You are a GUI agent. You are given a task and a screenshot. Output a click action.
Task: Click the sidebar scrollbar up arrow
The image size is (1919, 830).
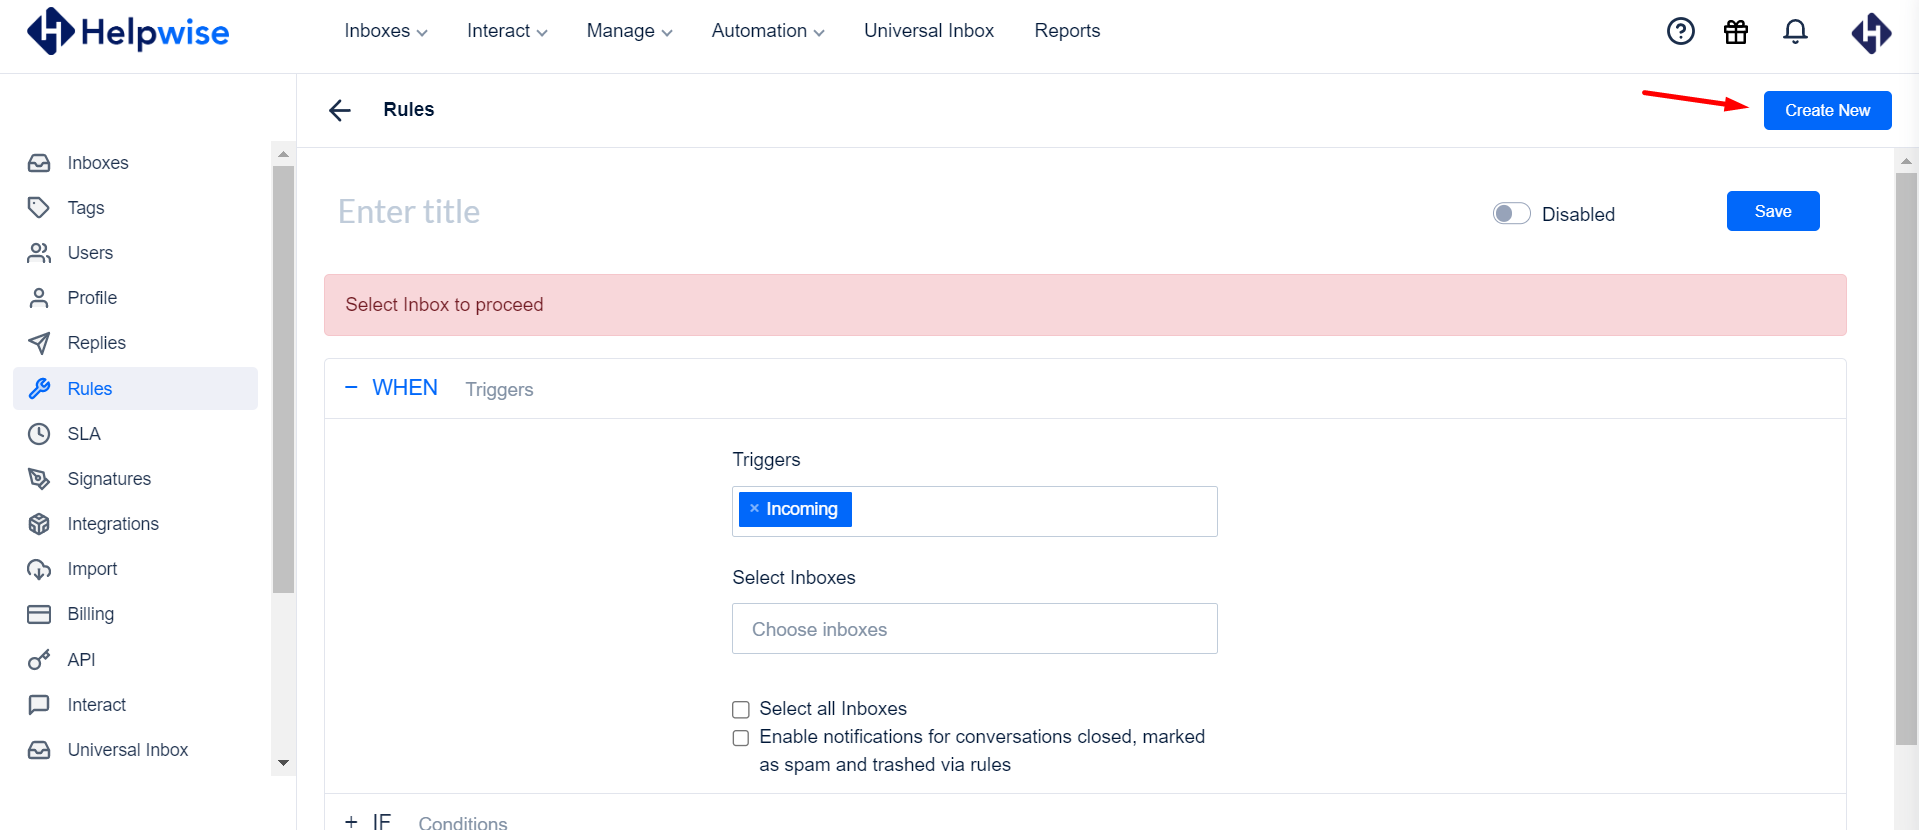283,154
